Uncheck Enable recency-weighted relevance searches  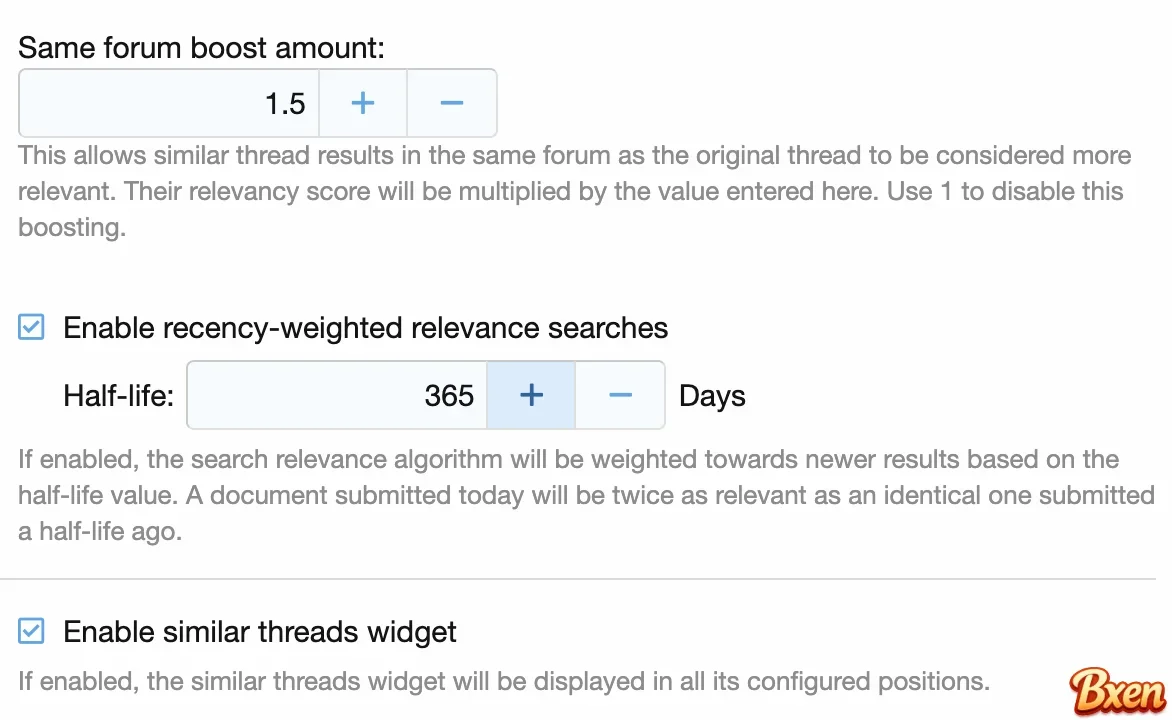[x=30, y=326]
